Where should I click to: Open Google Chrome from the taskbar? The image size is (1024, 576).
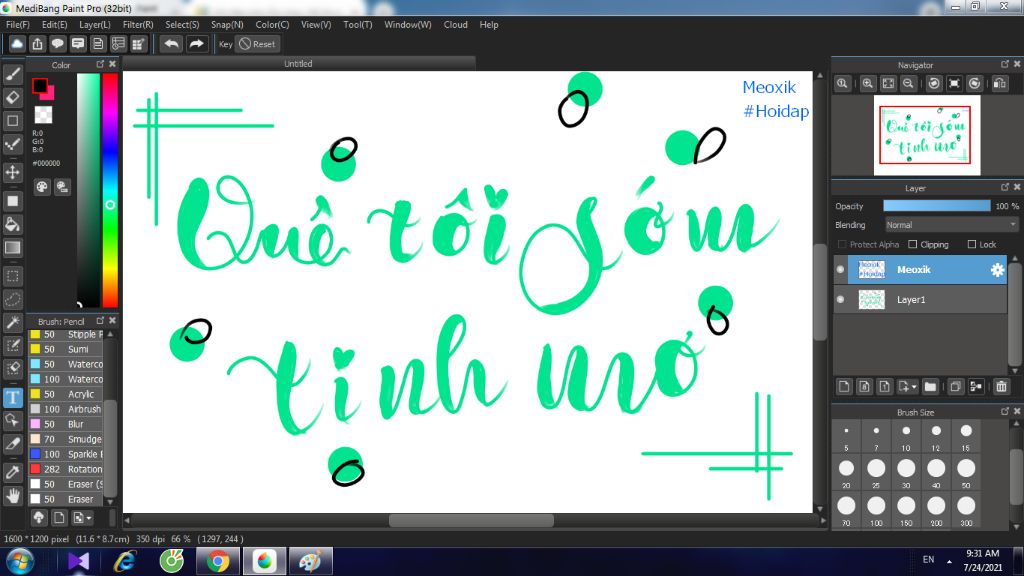click(217, 562)
